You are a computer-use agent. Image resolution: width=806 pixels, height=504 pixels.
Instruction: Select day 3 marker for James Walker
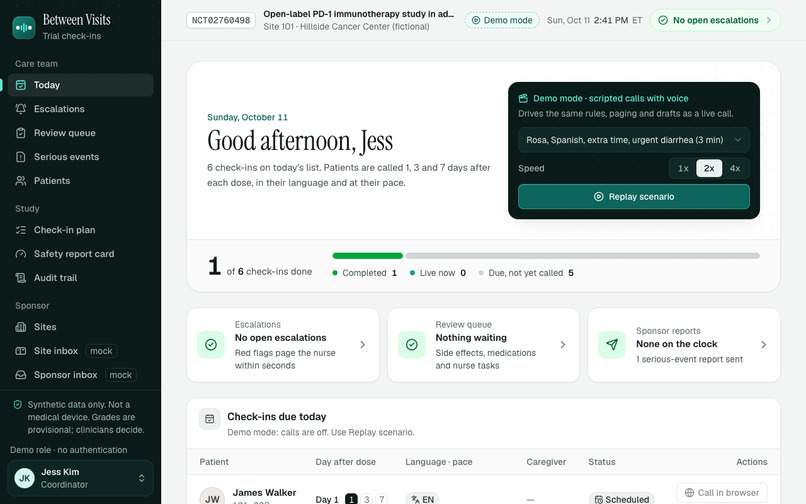click(x=367, y=499)
